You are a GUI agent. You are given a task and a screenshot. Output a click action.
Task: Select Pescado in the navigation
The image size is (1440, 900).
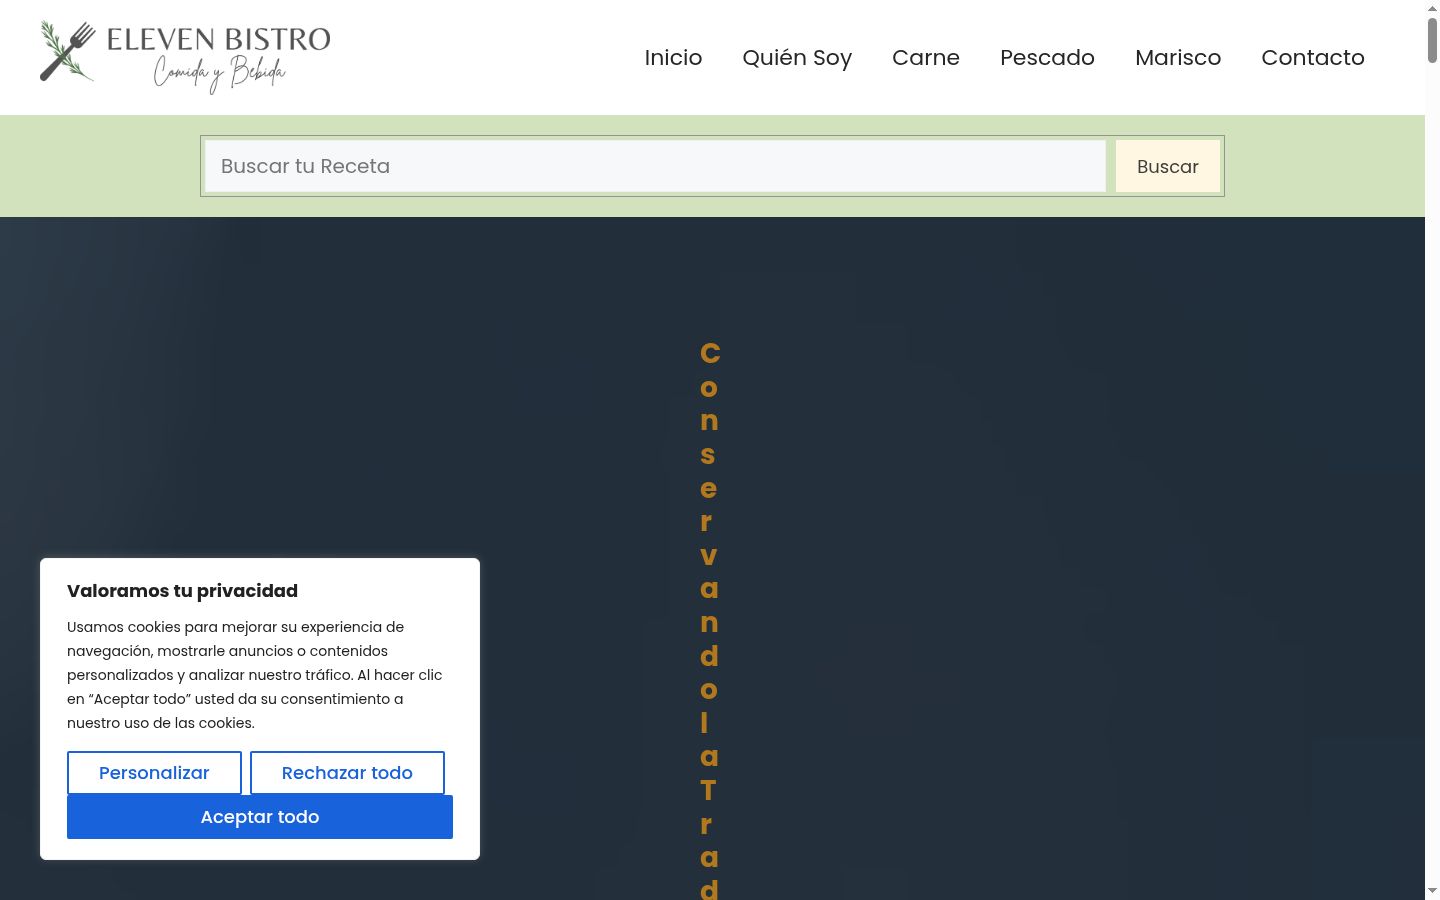tap(1047, 58)
